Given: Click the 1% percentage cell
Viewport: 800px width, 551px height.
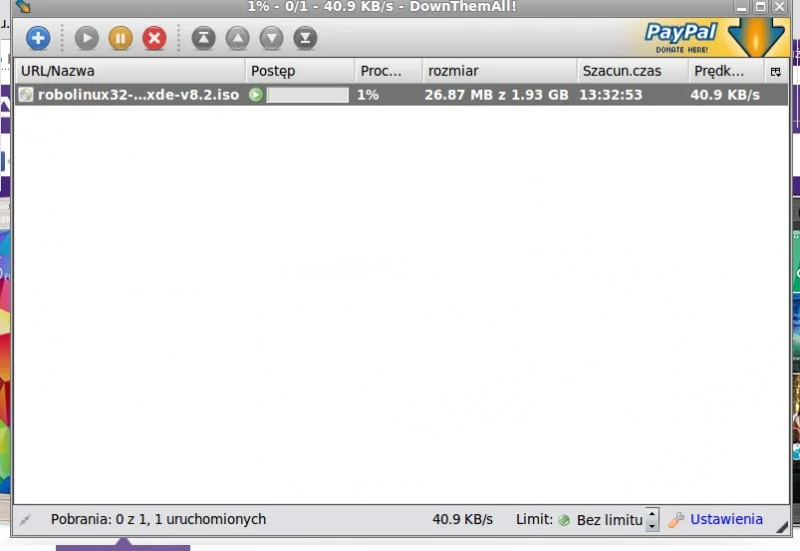Looking at the screenshot, I should 368,95.
